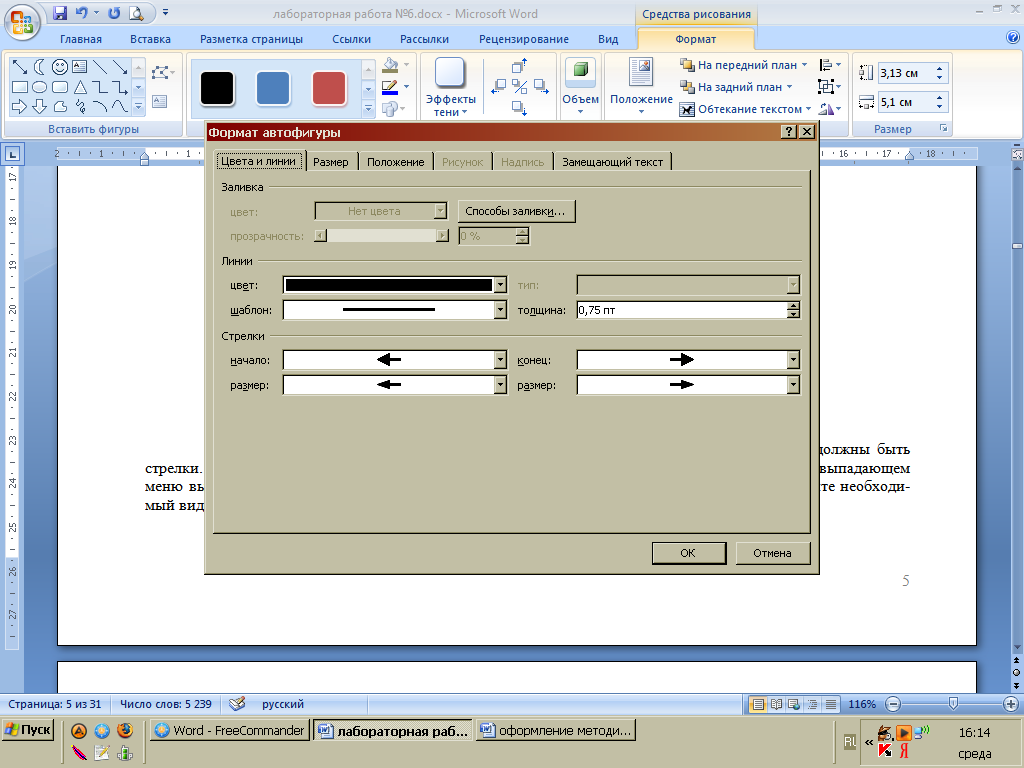The height and width of the screenshot is (768, 1024).
Task: Open Эффекты тени dropdown
Action: point(450,88)
